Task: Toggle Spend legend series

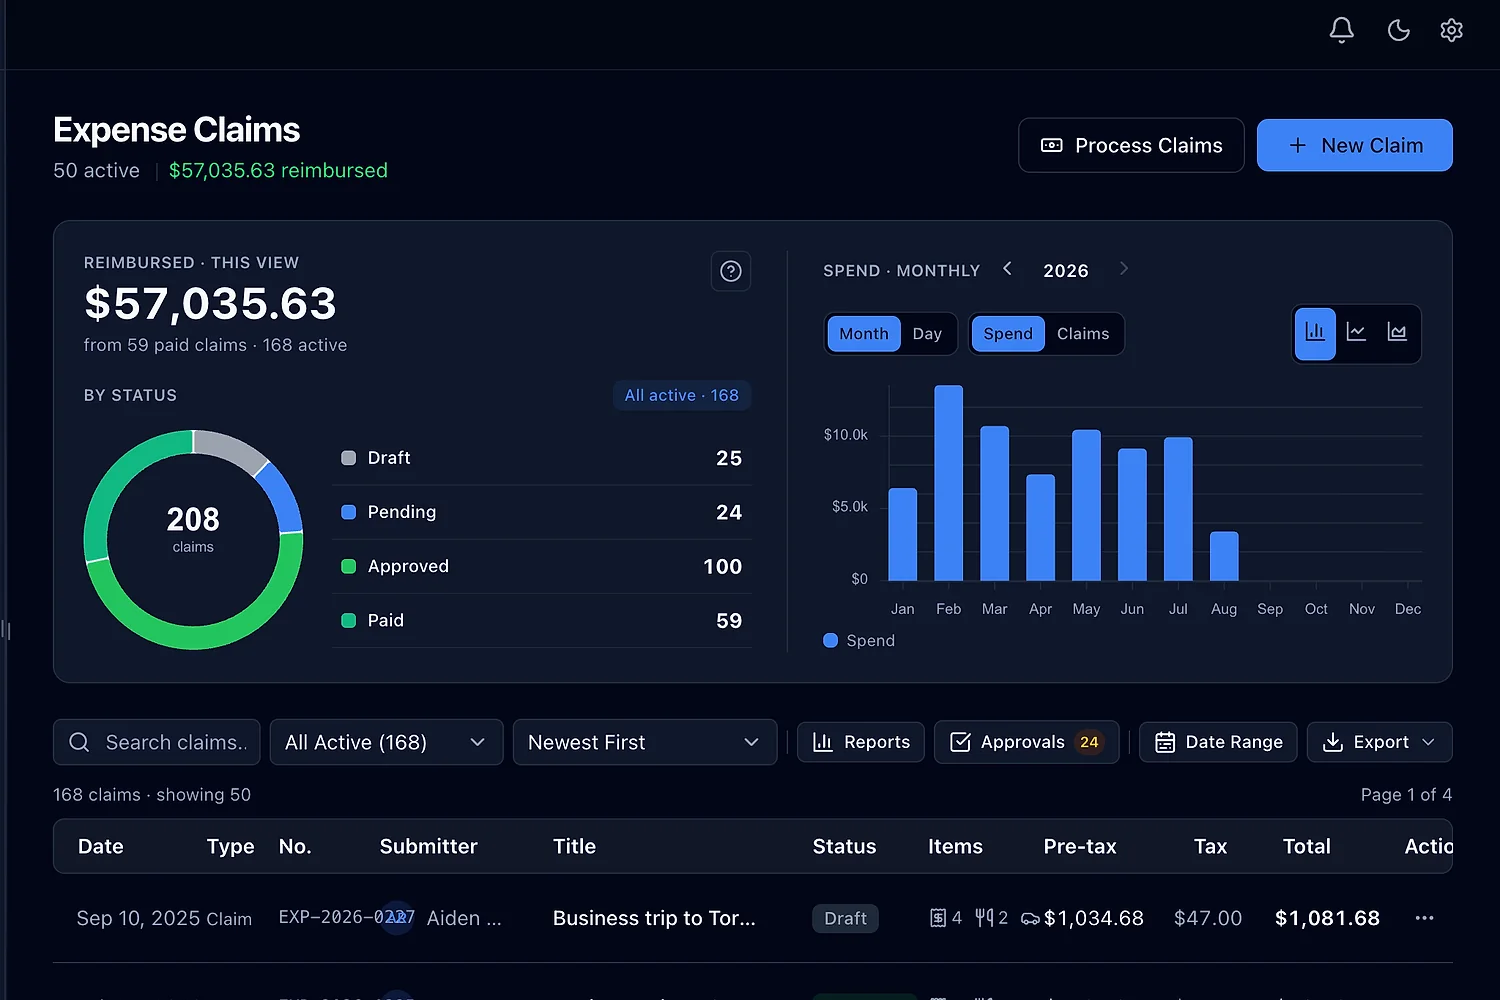Action: point(859,641)
